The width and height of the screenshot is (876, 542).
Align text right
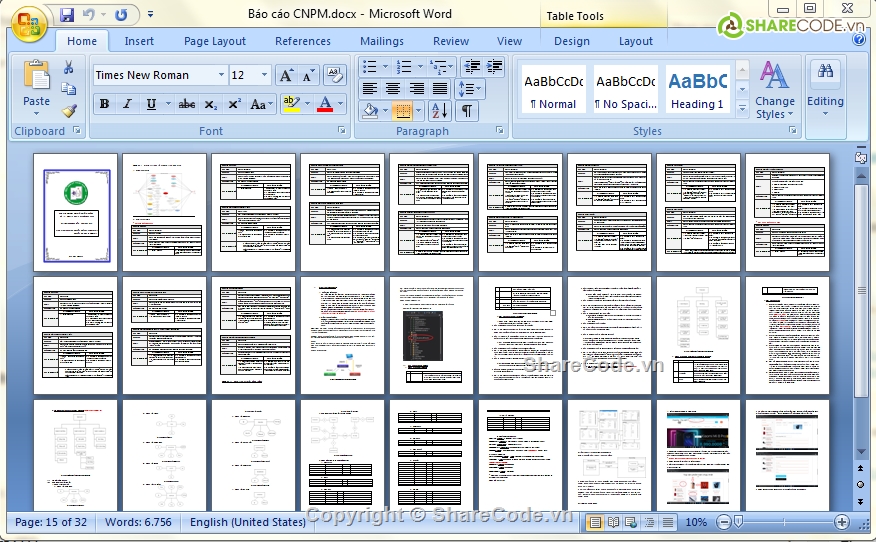416,88
